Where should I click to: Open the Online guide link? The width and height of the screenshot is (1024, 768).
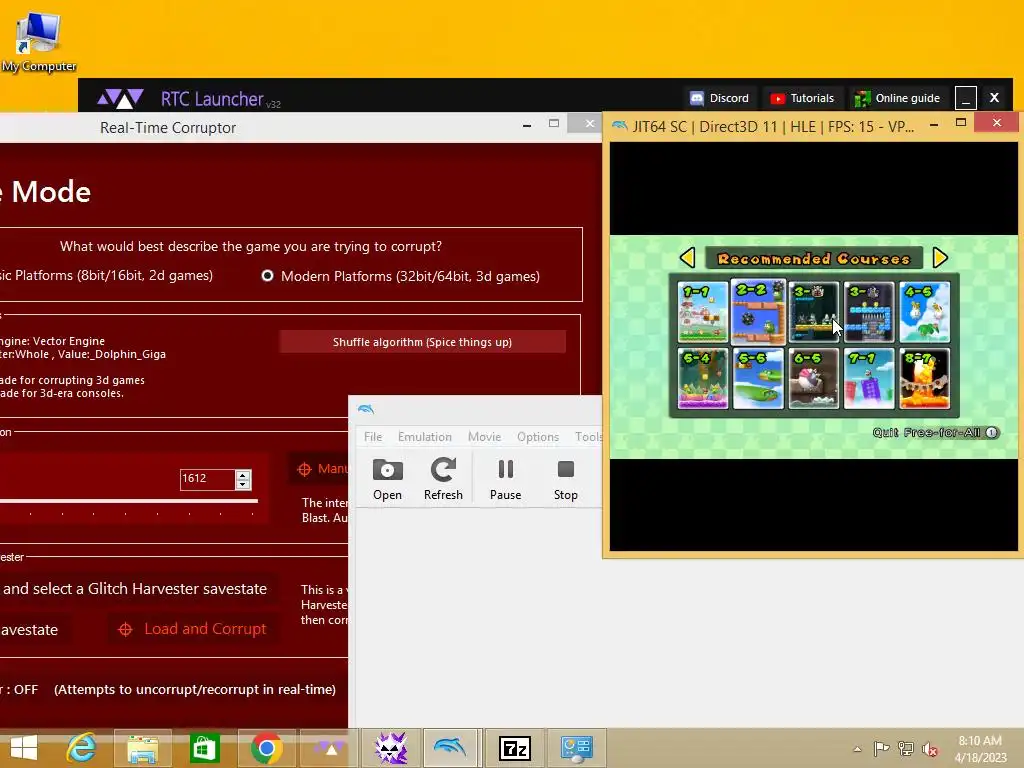897,98
